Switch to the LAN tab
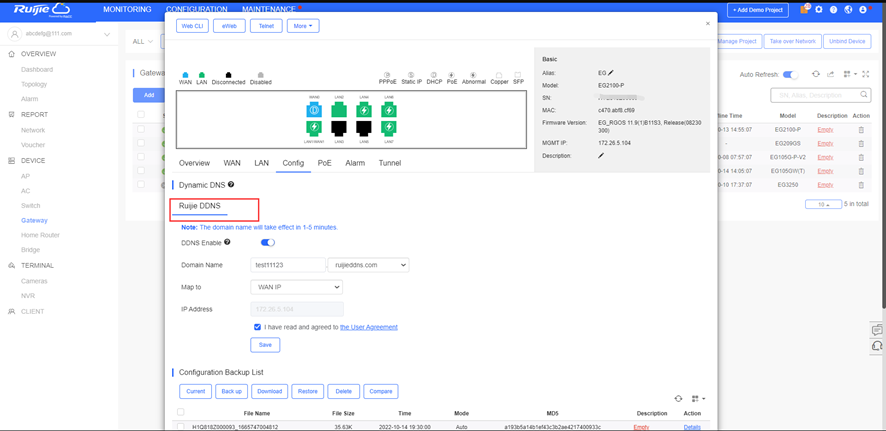The width and height of the screenshot is (886, 431). [262, 163]
